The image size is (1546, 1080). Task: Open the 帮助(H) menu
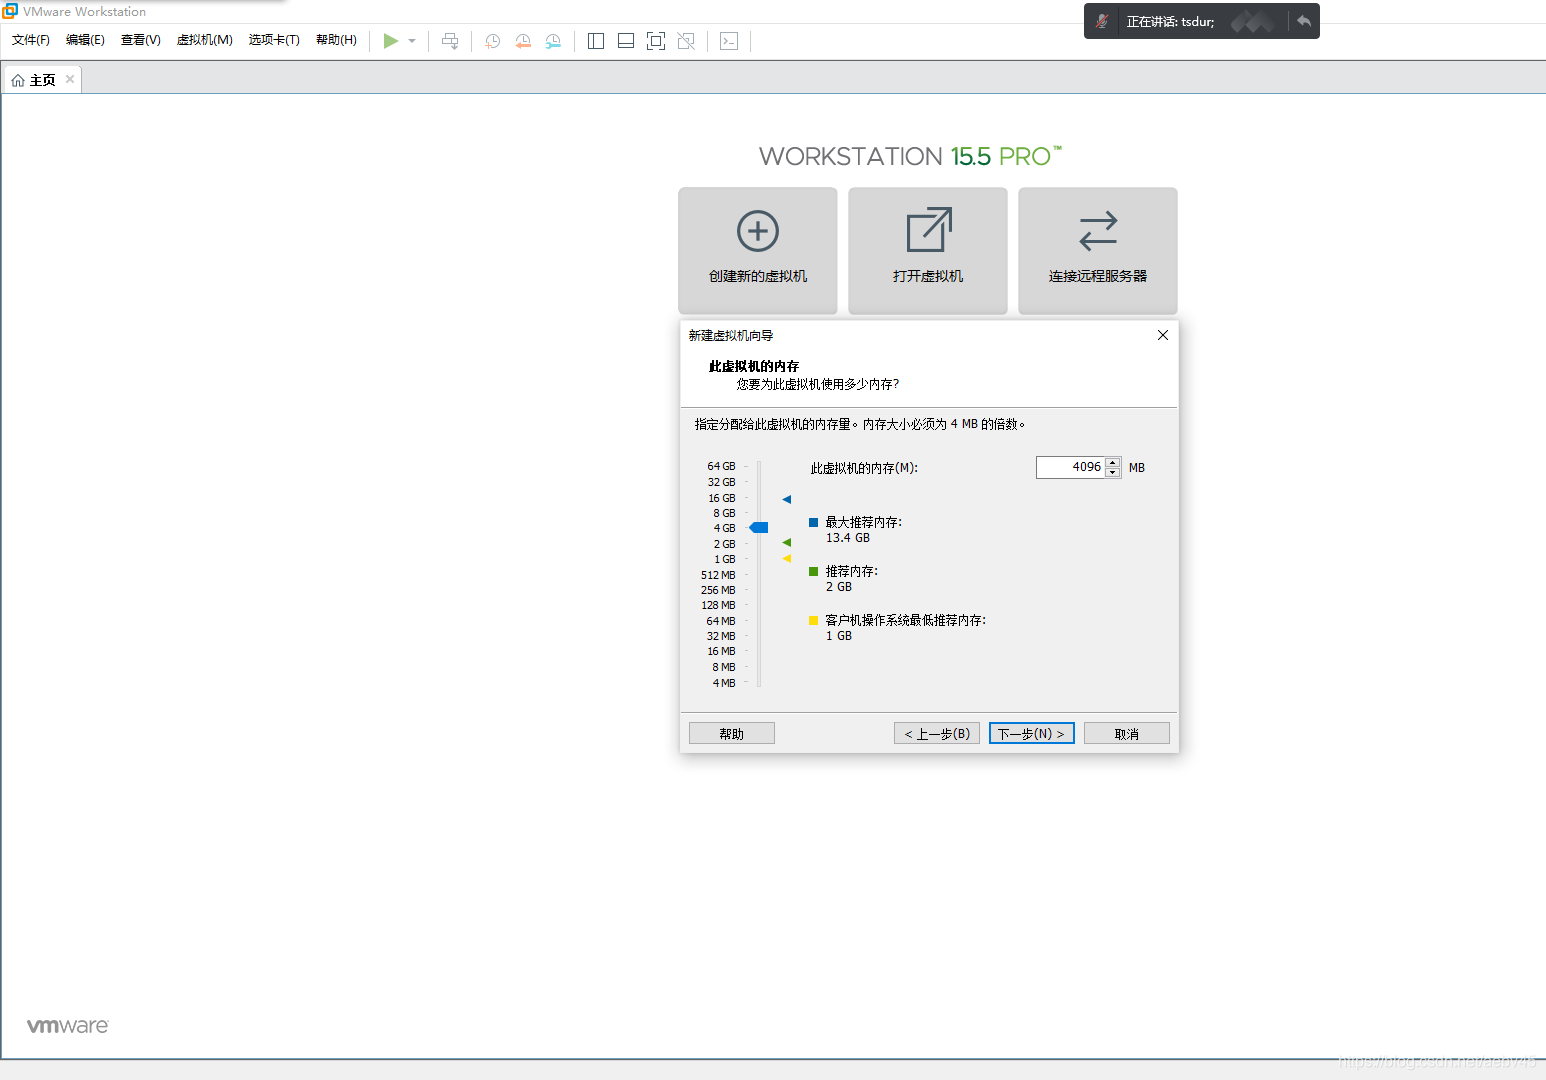click(x=336, y=40)
